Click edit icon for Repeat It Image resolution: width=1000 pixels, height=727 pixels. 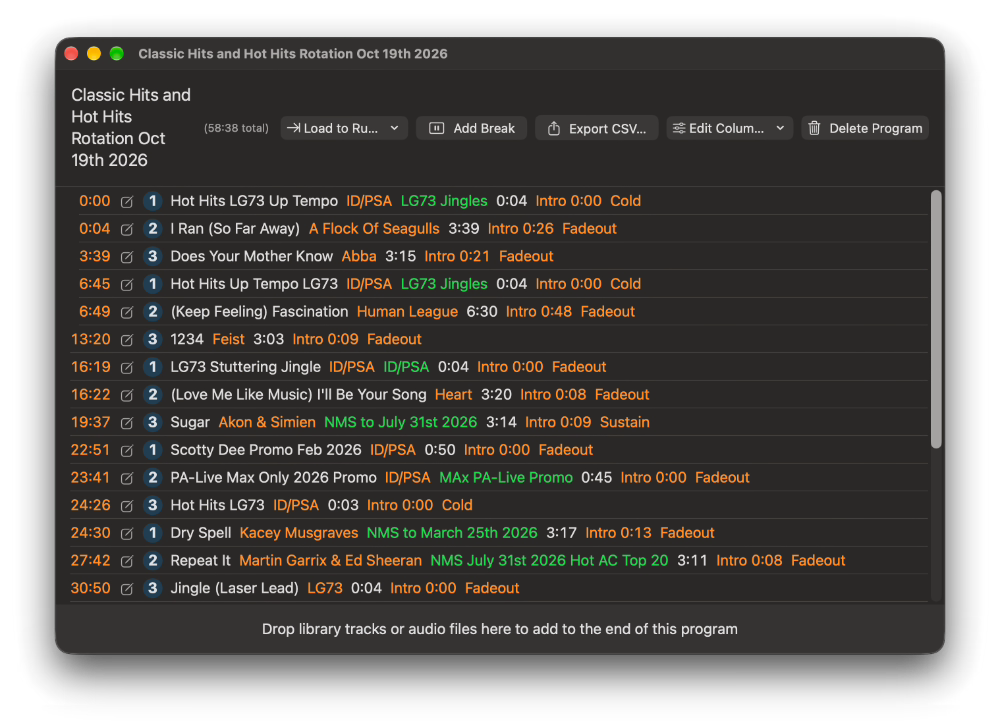pyautogui.click(x=127, y=561)
